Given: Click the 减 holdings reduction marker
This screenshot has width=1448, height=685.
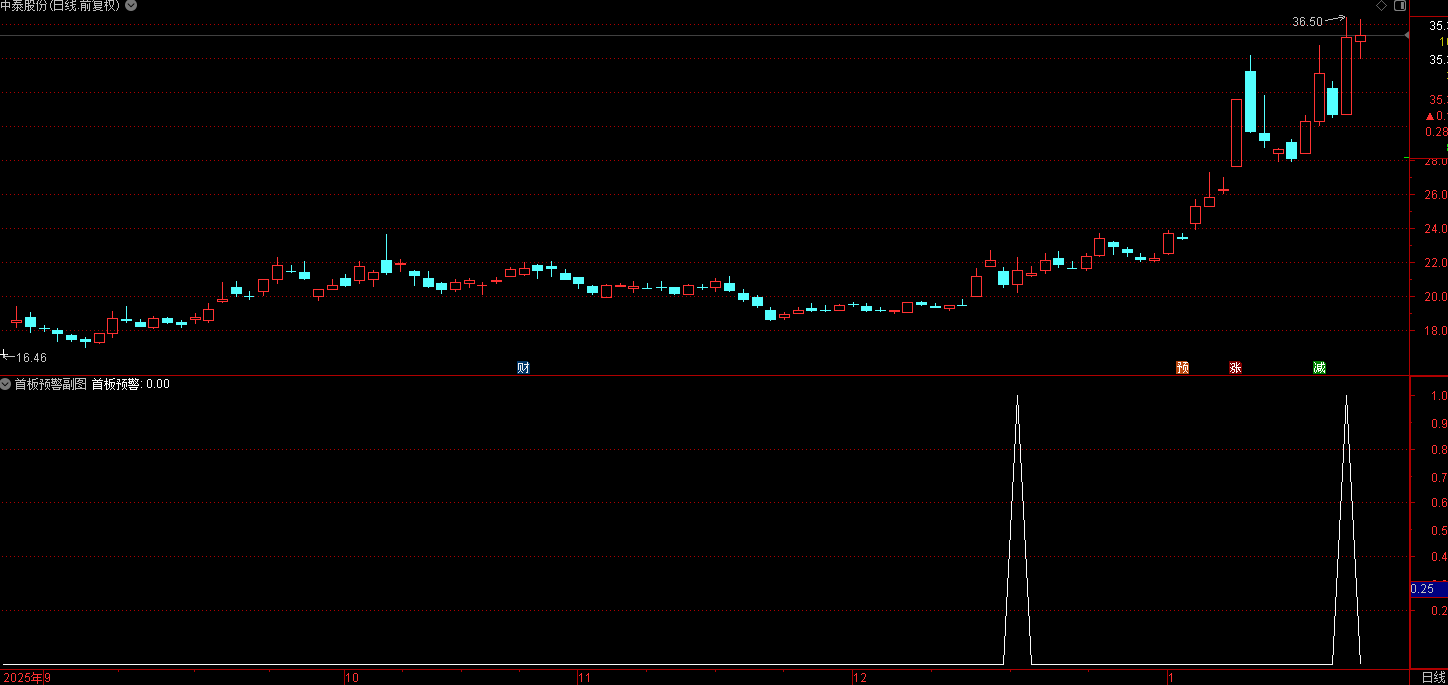Looking at the screenshot, I should coord(1319,368).
